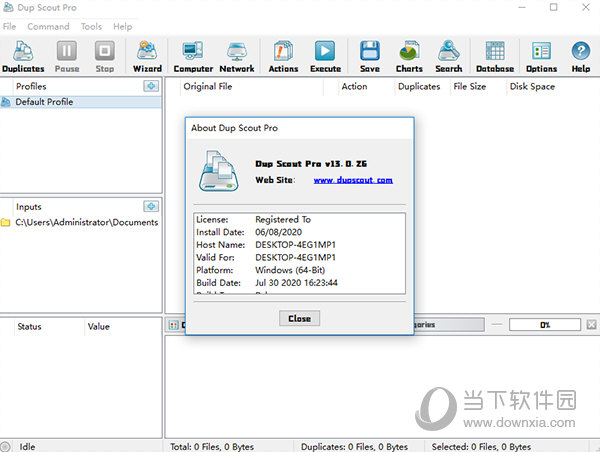Click 'Selected: 0 Files, 0 Bytes' status text
Image resolution: width=600 pixels, height=452 pixels.
(x=481, y=447)
